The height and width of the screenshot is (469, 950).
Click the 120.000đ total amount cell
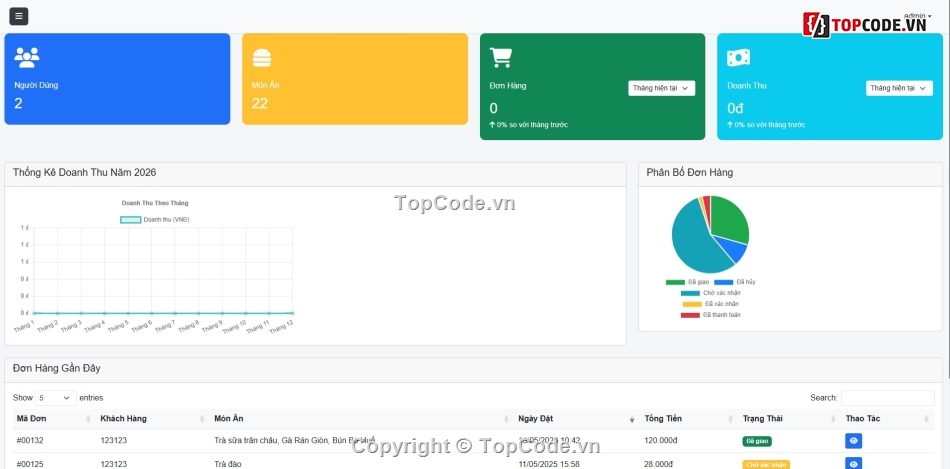tap(660, 441)
